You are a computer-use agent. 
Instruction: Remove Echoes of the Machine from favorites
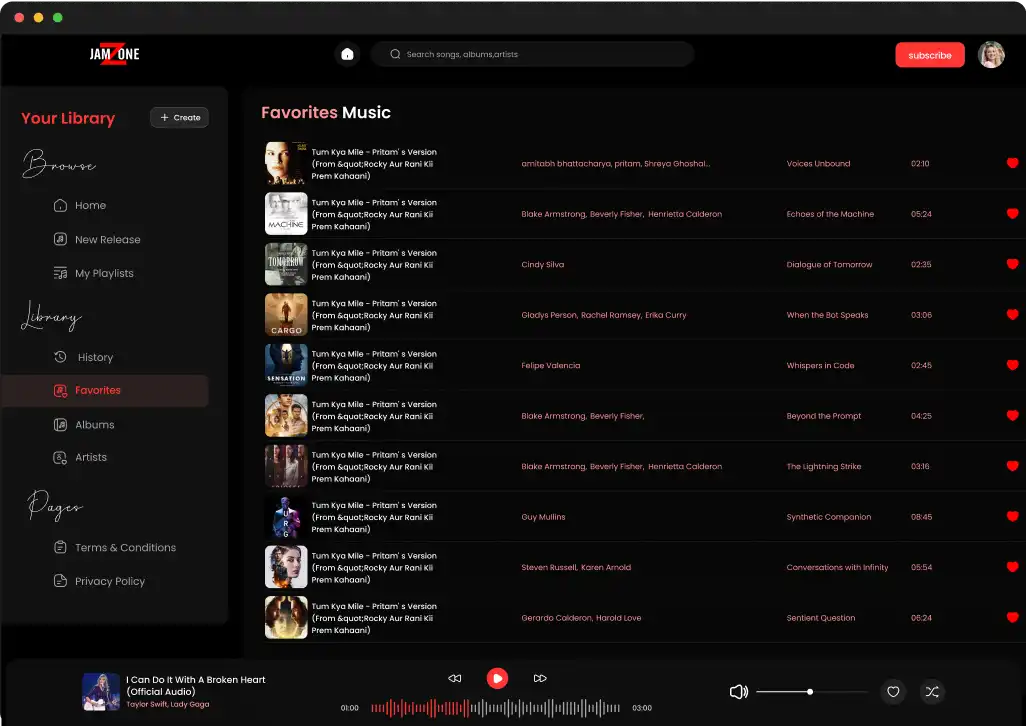[1012, 213]
